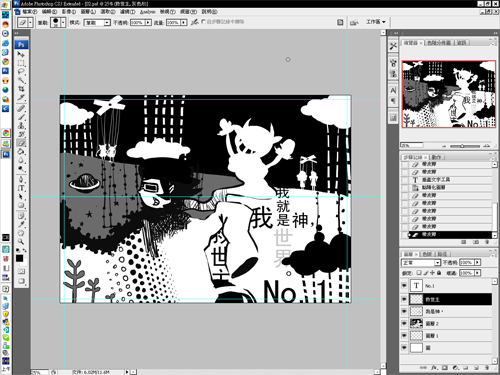This screenshot has height=375, width=500.
Task: Select the Zoom tool
Action: coord(21,241)
